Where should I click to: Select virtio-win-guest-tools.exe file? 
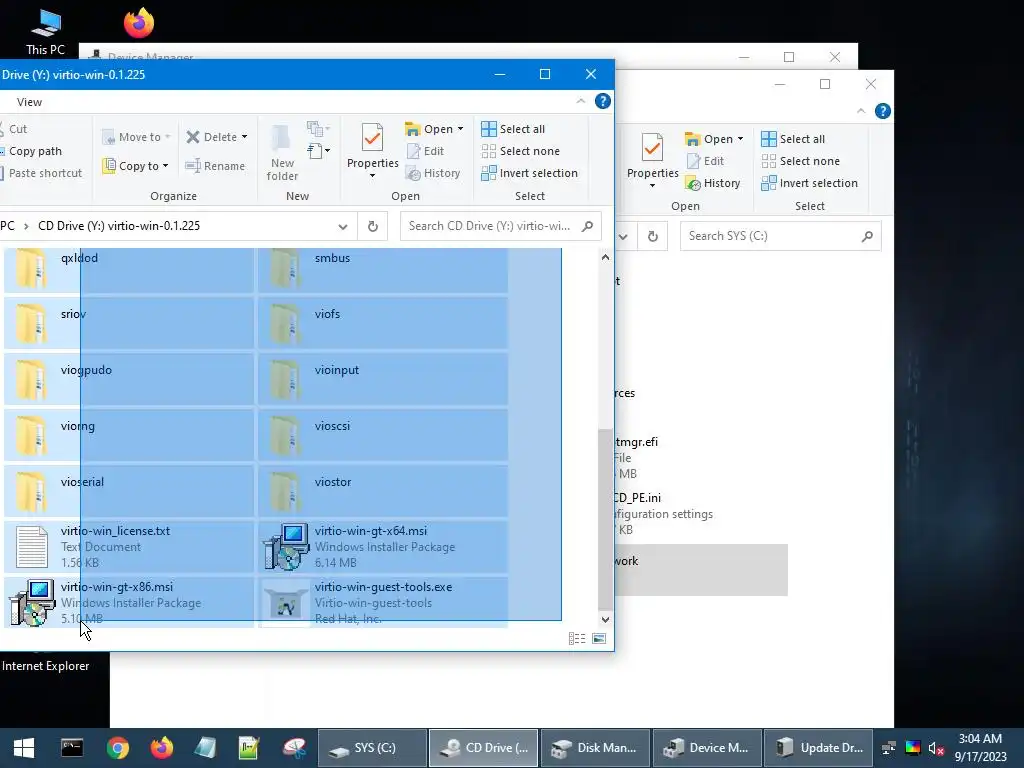coord(383,603)
